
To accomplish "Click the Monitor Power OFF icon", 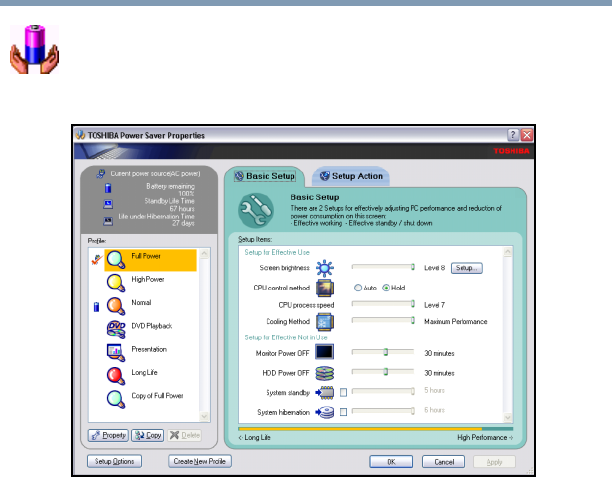I will coord(325,352).
